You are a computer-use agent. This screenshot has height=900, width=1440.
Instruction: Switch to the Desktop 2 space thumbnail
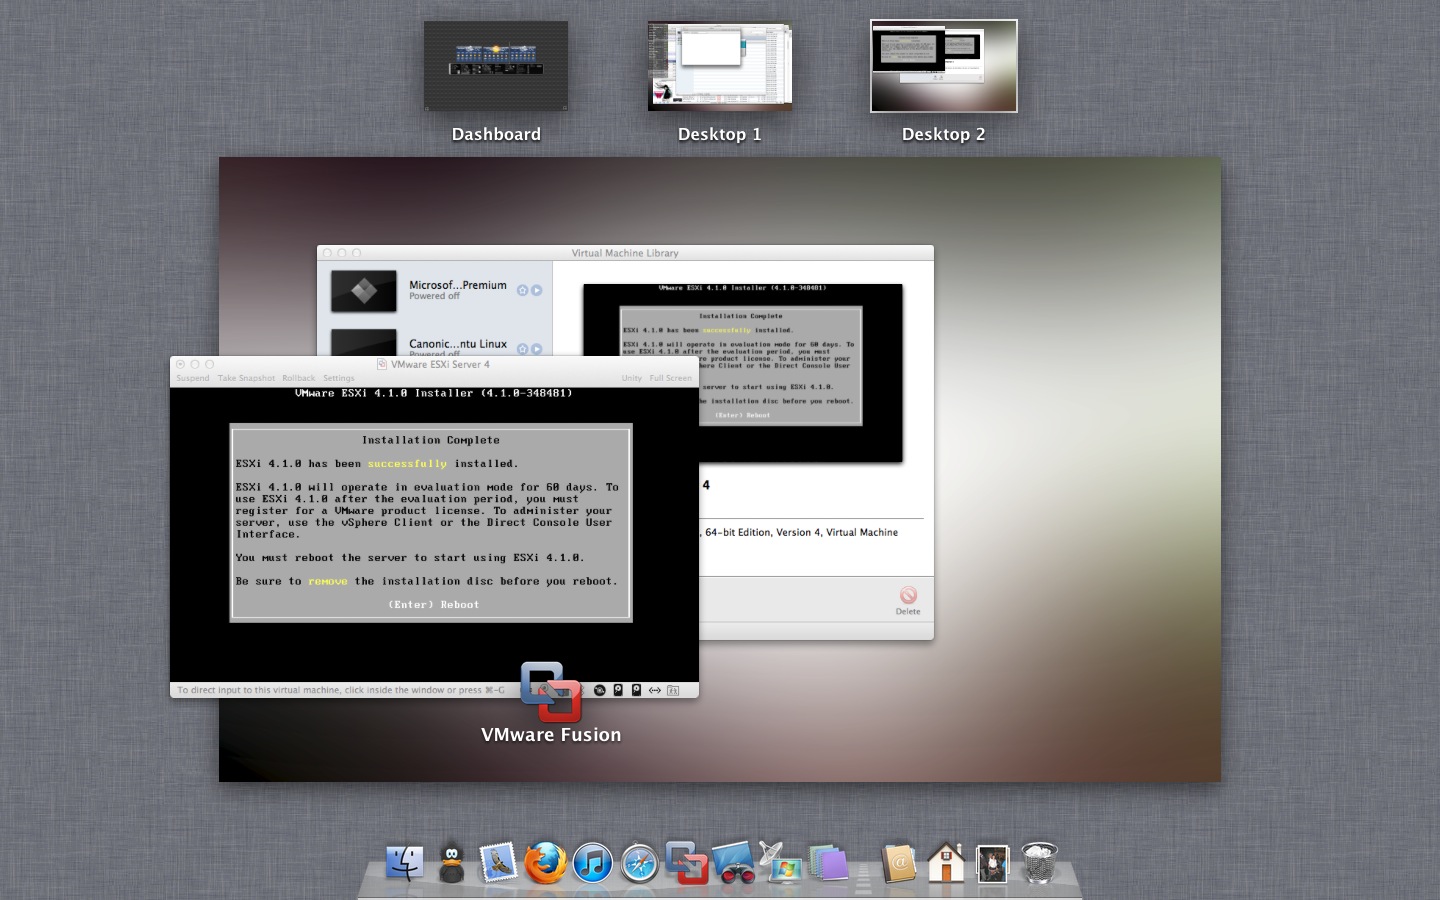(944, 66)
